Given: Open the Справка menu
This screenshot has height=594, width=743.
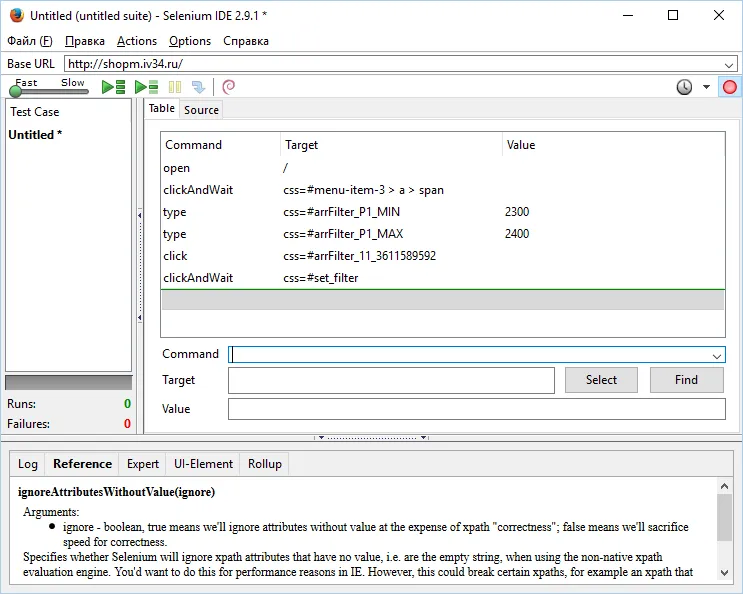Looking at the screenshot, I should [x=246, y=41].
